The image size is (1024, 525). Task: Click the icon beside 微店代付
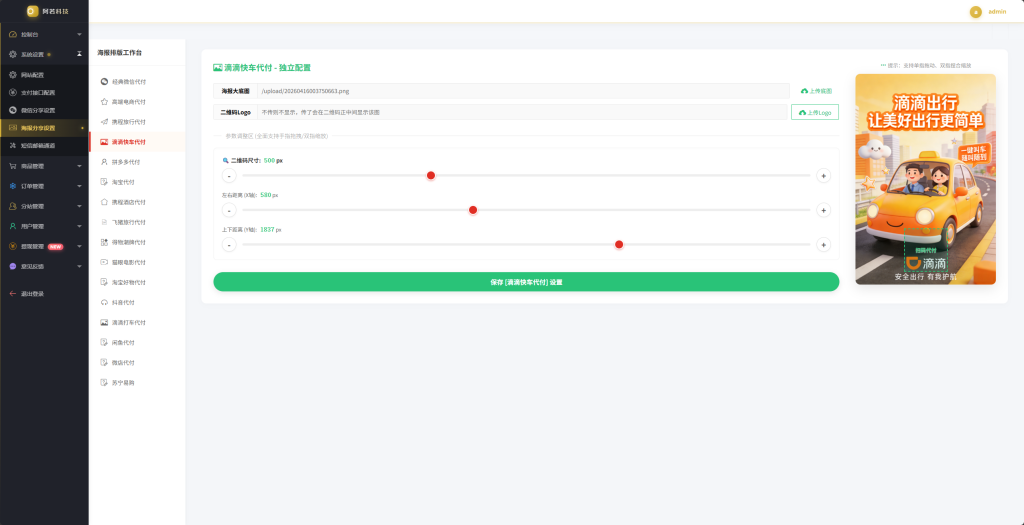(x=104, y=363)
